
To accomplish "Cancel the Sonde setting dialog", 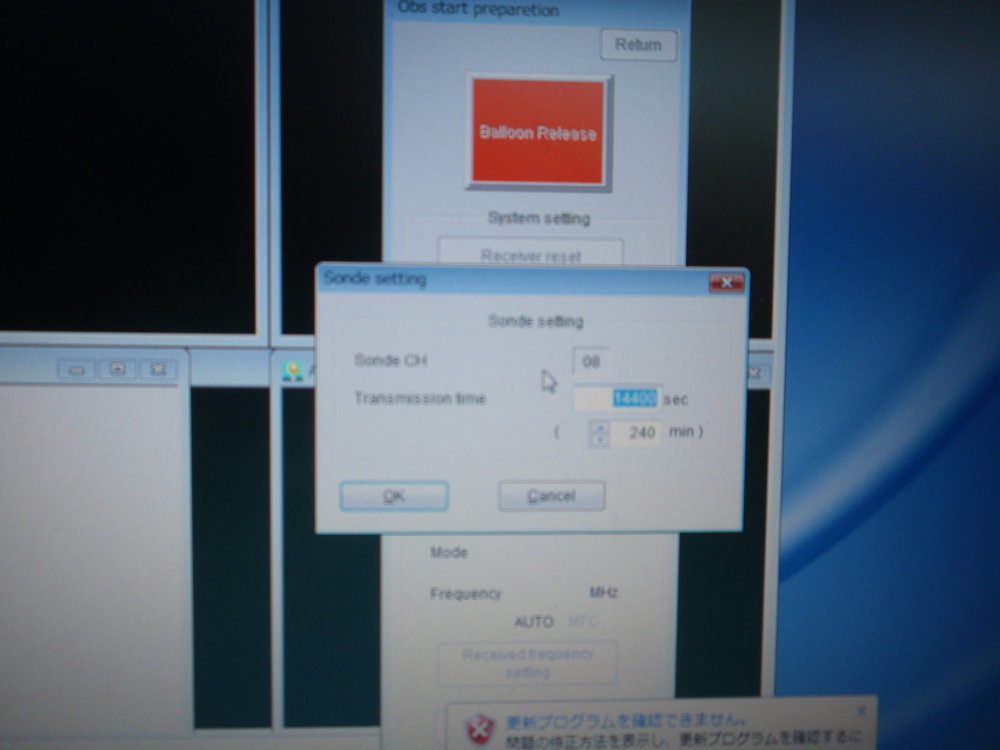I will (551, 496).
